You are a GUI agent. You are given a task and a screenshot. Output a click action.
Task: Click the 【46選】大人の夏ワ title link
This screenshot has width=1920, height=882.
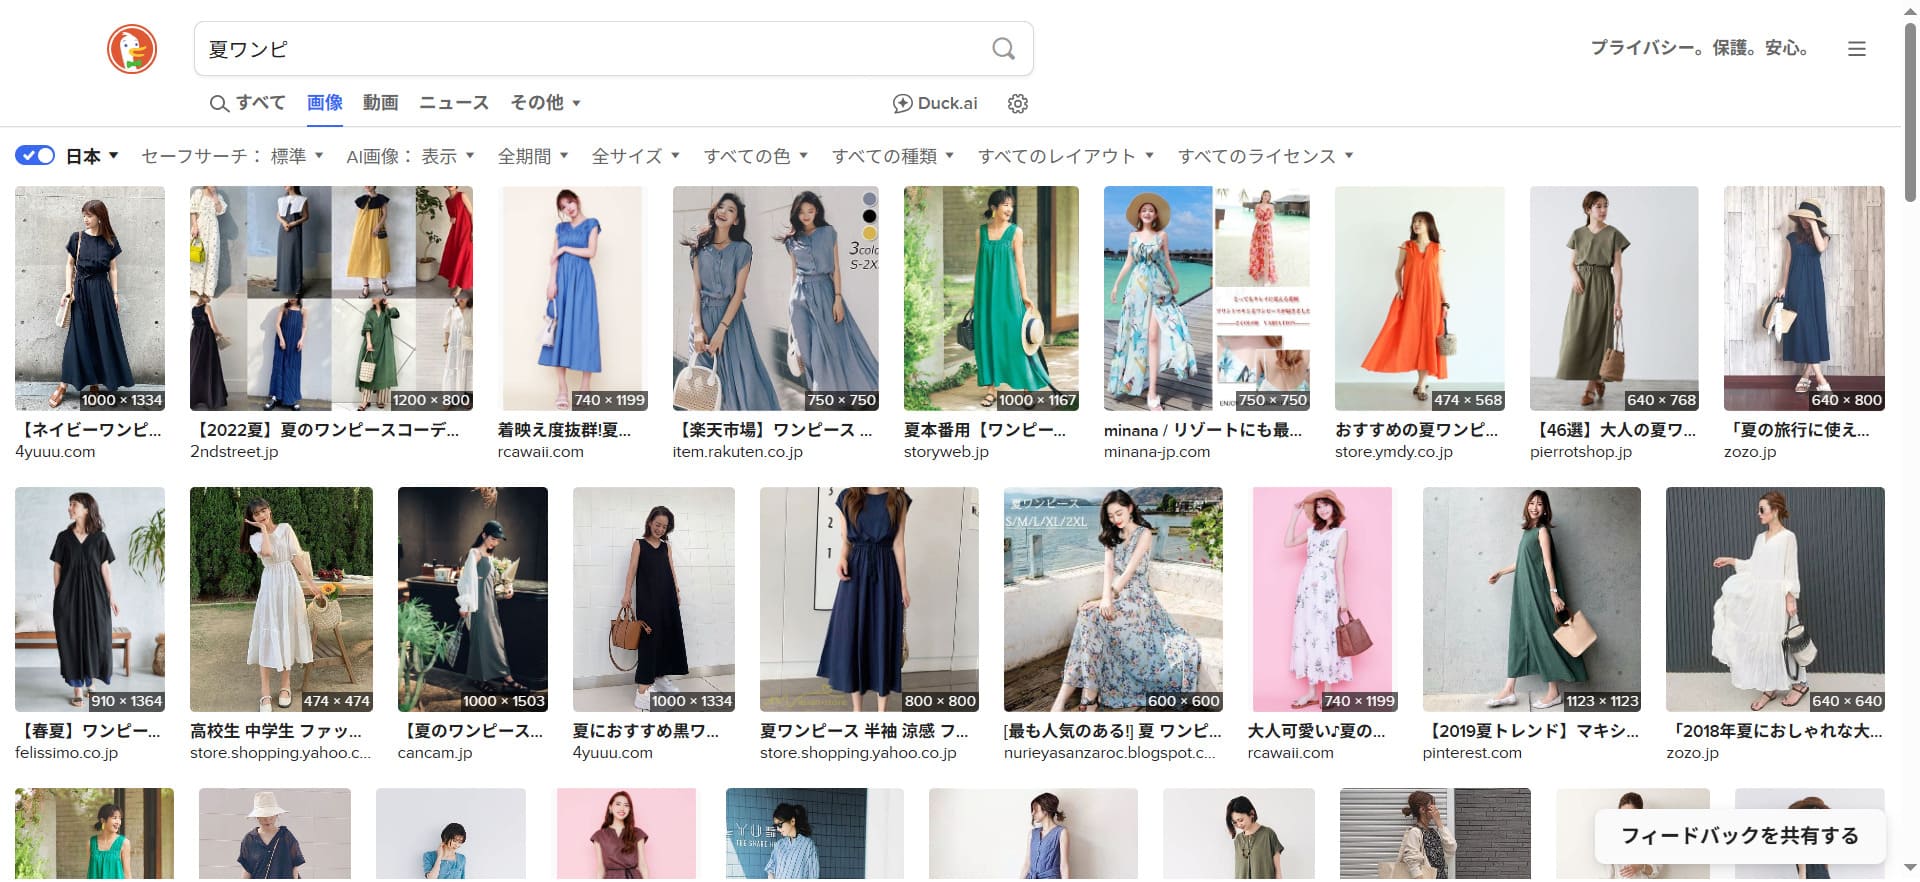click(1613, 430)
